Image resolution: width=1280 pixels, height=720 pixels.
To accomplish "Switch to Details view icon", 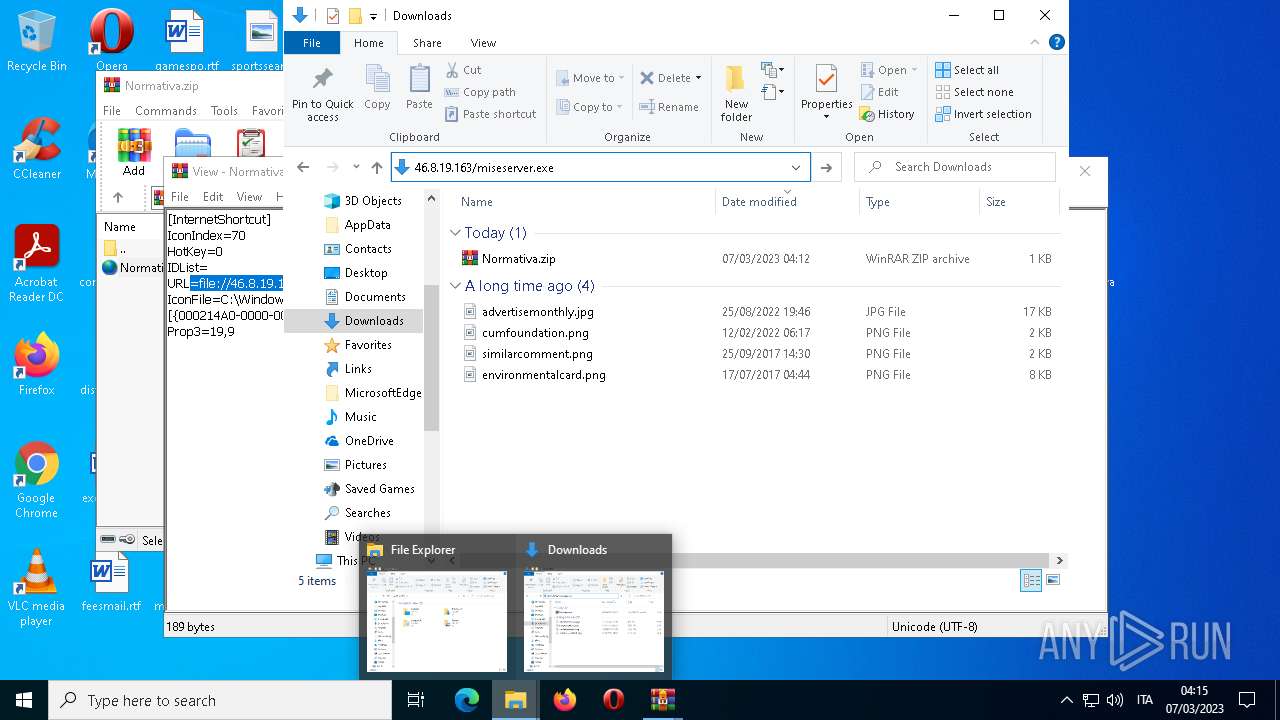I will point(1031,581).
